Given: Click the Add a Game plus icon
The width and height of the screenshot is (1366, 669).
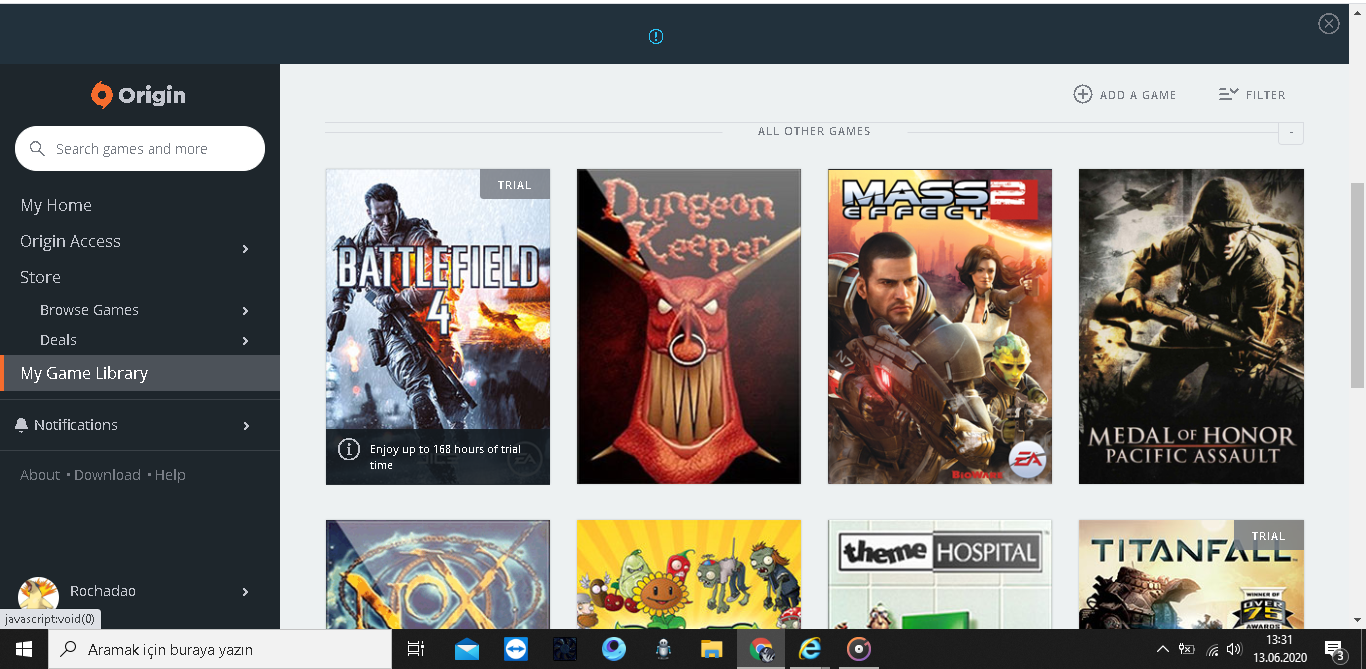Looking at the screenshot, I should [x=1082, y=94].
